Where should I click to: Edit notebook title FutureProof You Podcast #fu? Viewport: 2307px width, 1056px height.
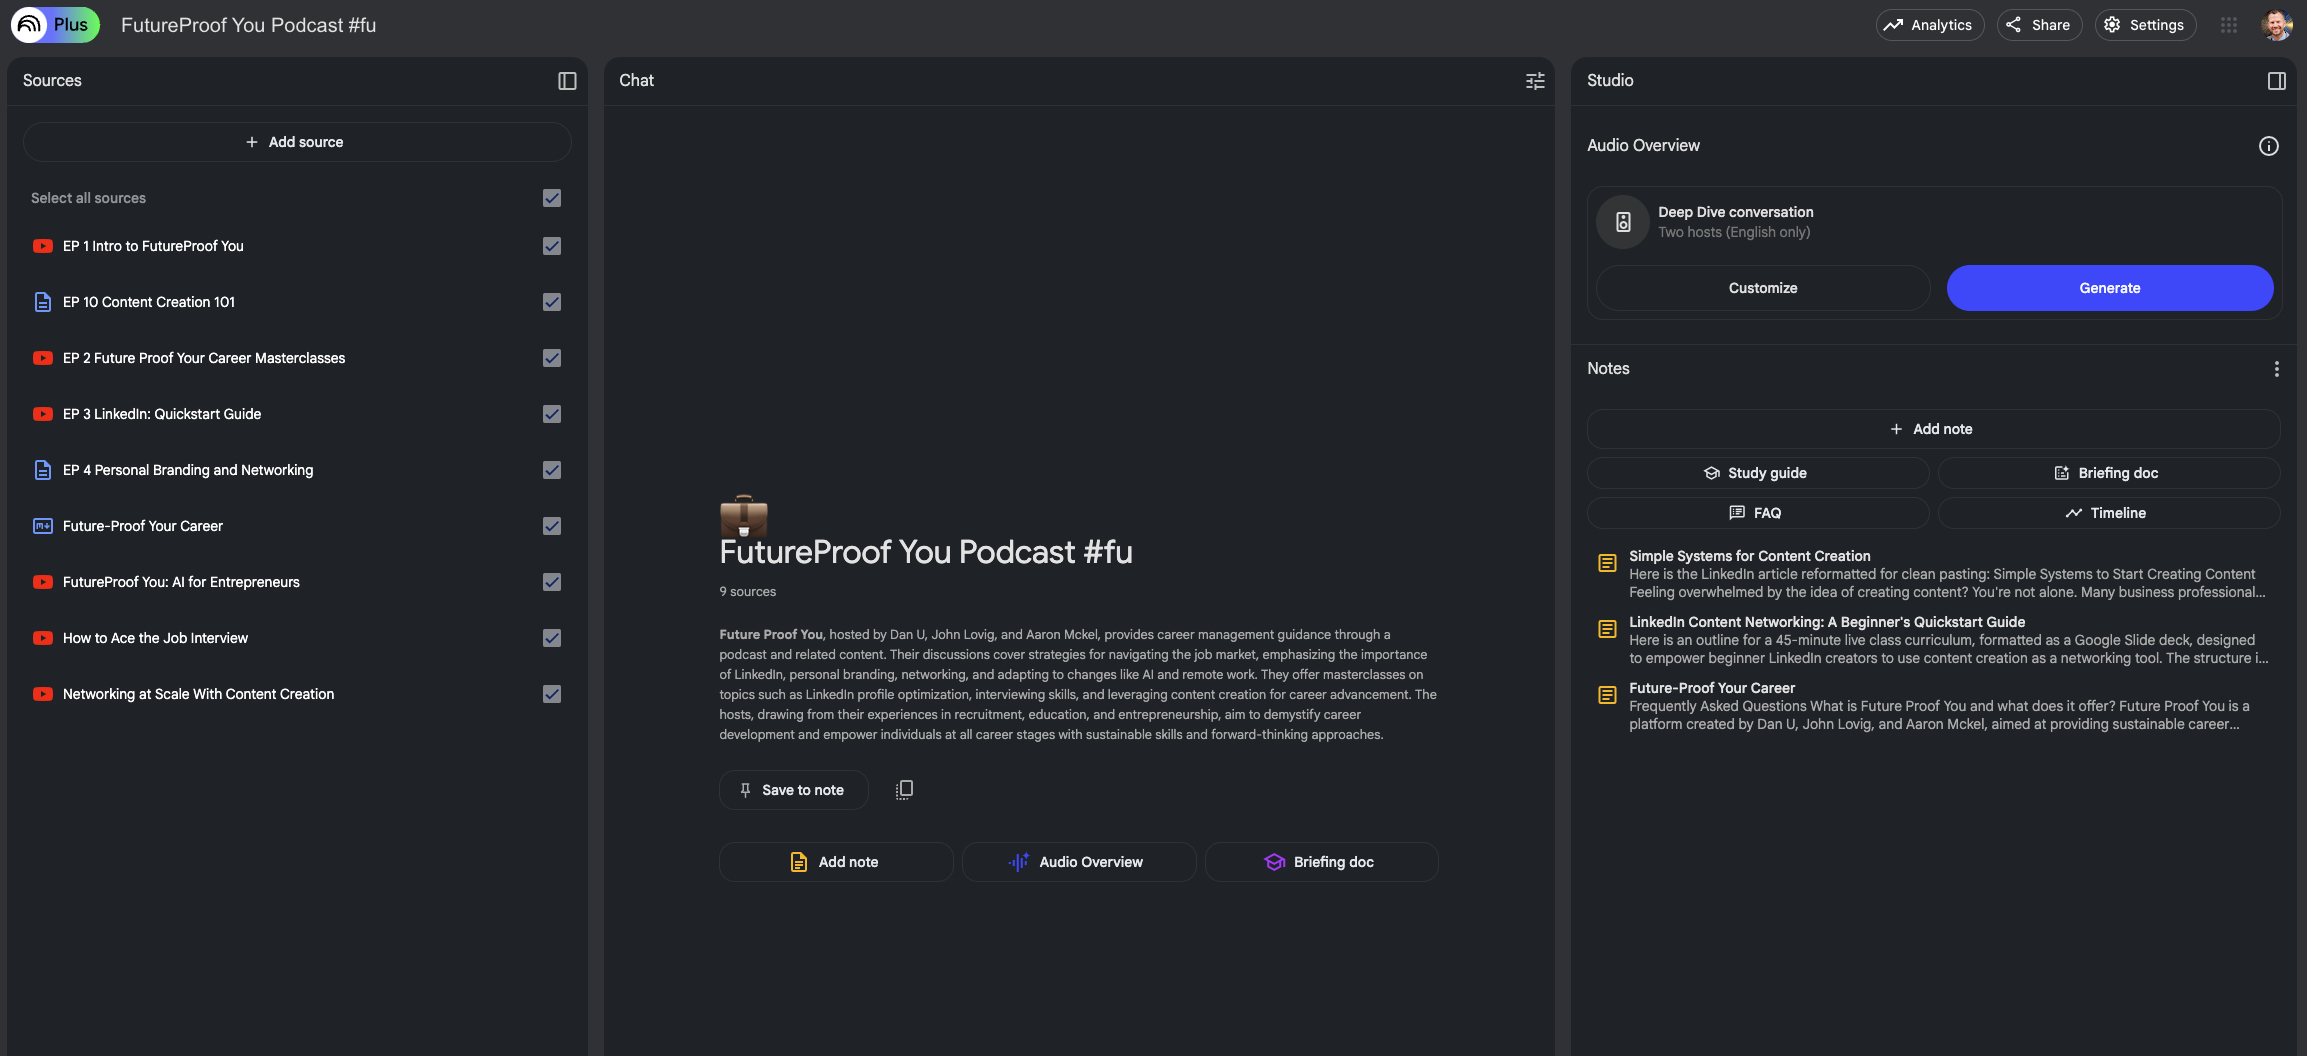pos(248,25)
